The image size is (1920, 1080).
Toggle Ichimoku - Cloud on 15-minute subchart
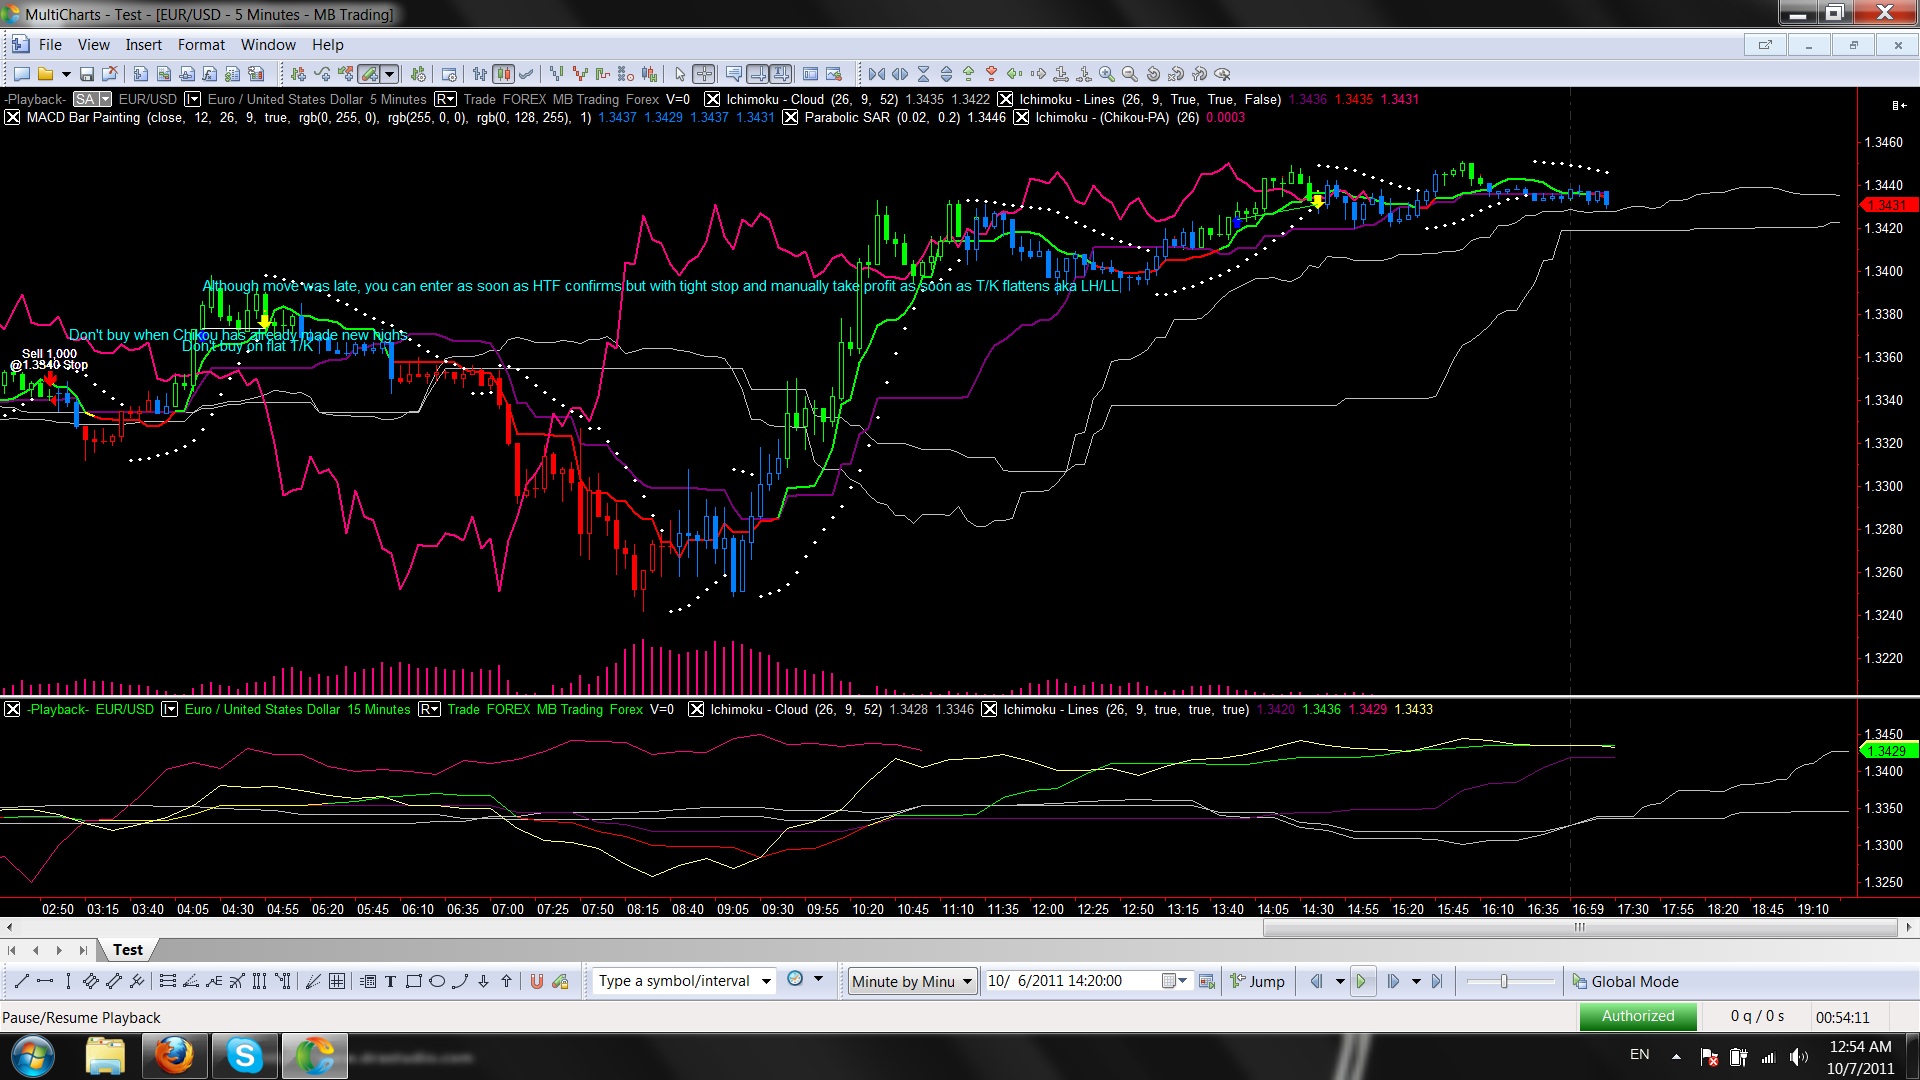[x=696, y=709]
